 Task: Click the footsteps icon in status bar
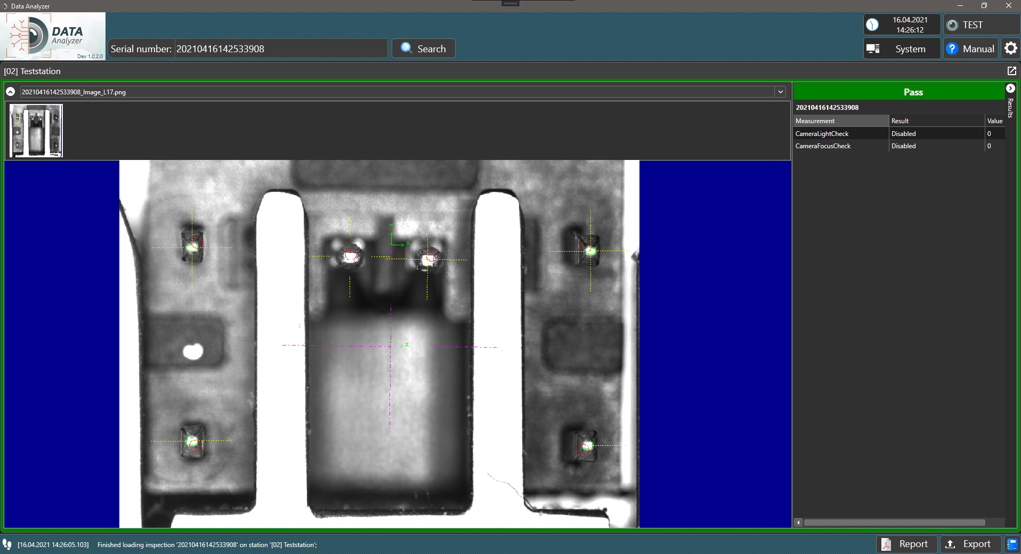click(8, 545)
